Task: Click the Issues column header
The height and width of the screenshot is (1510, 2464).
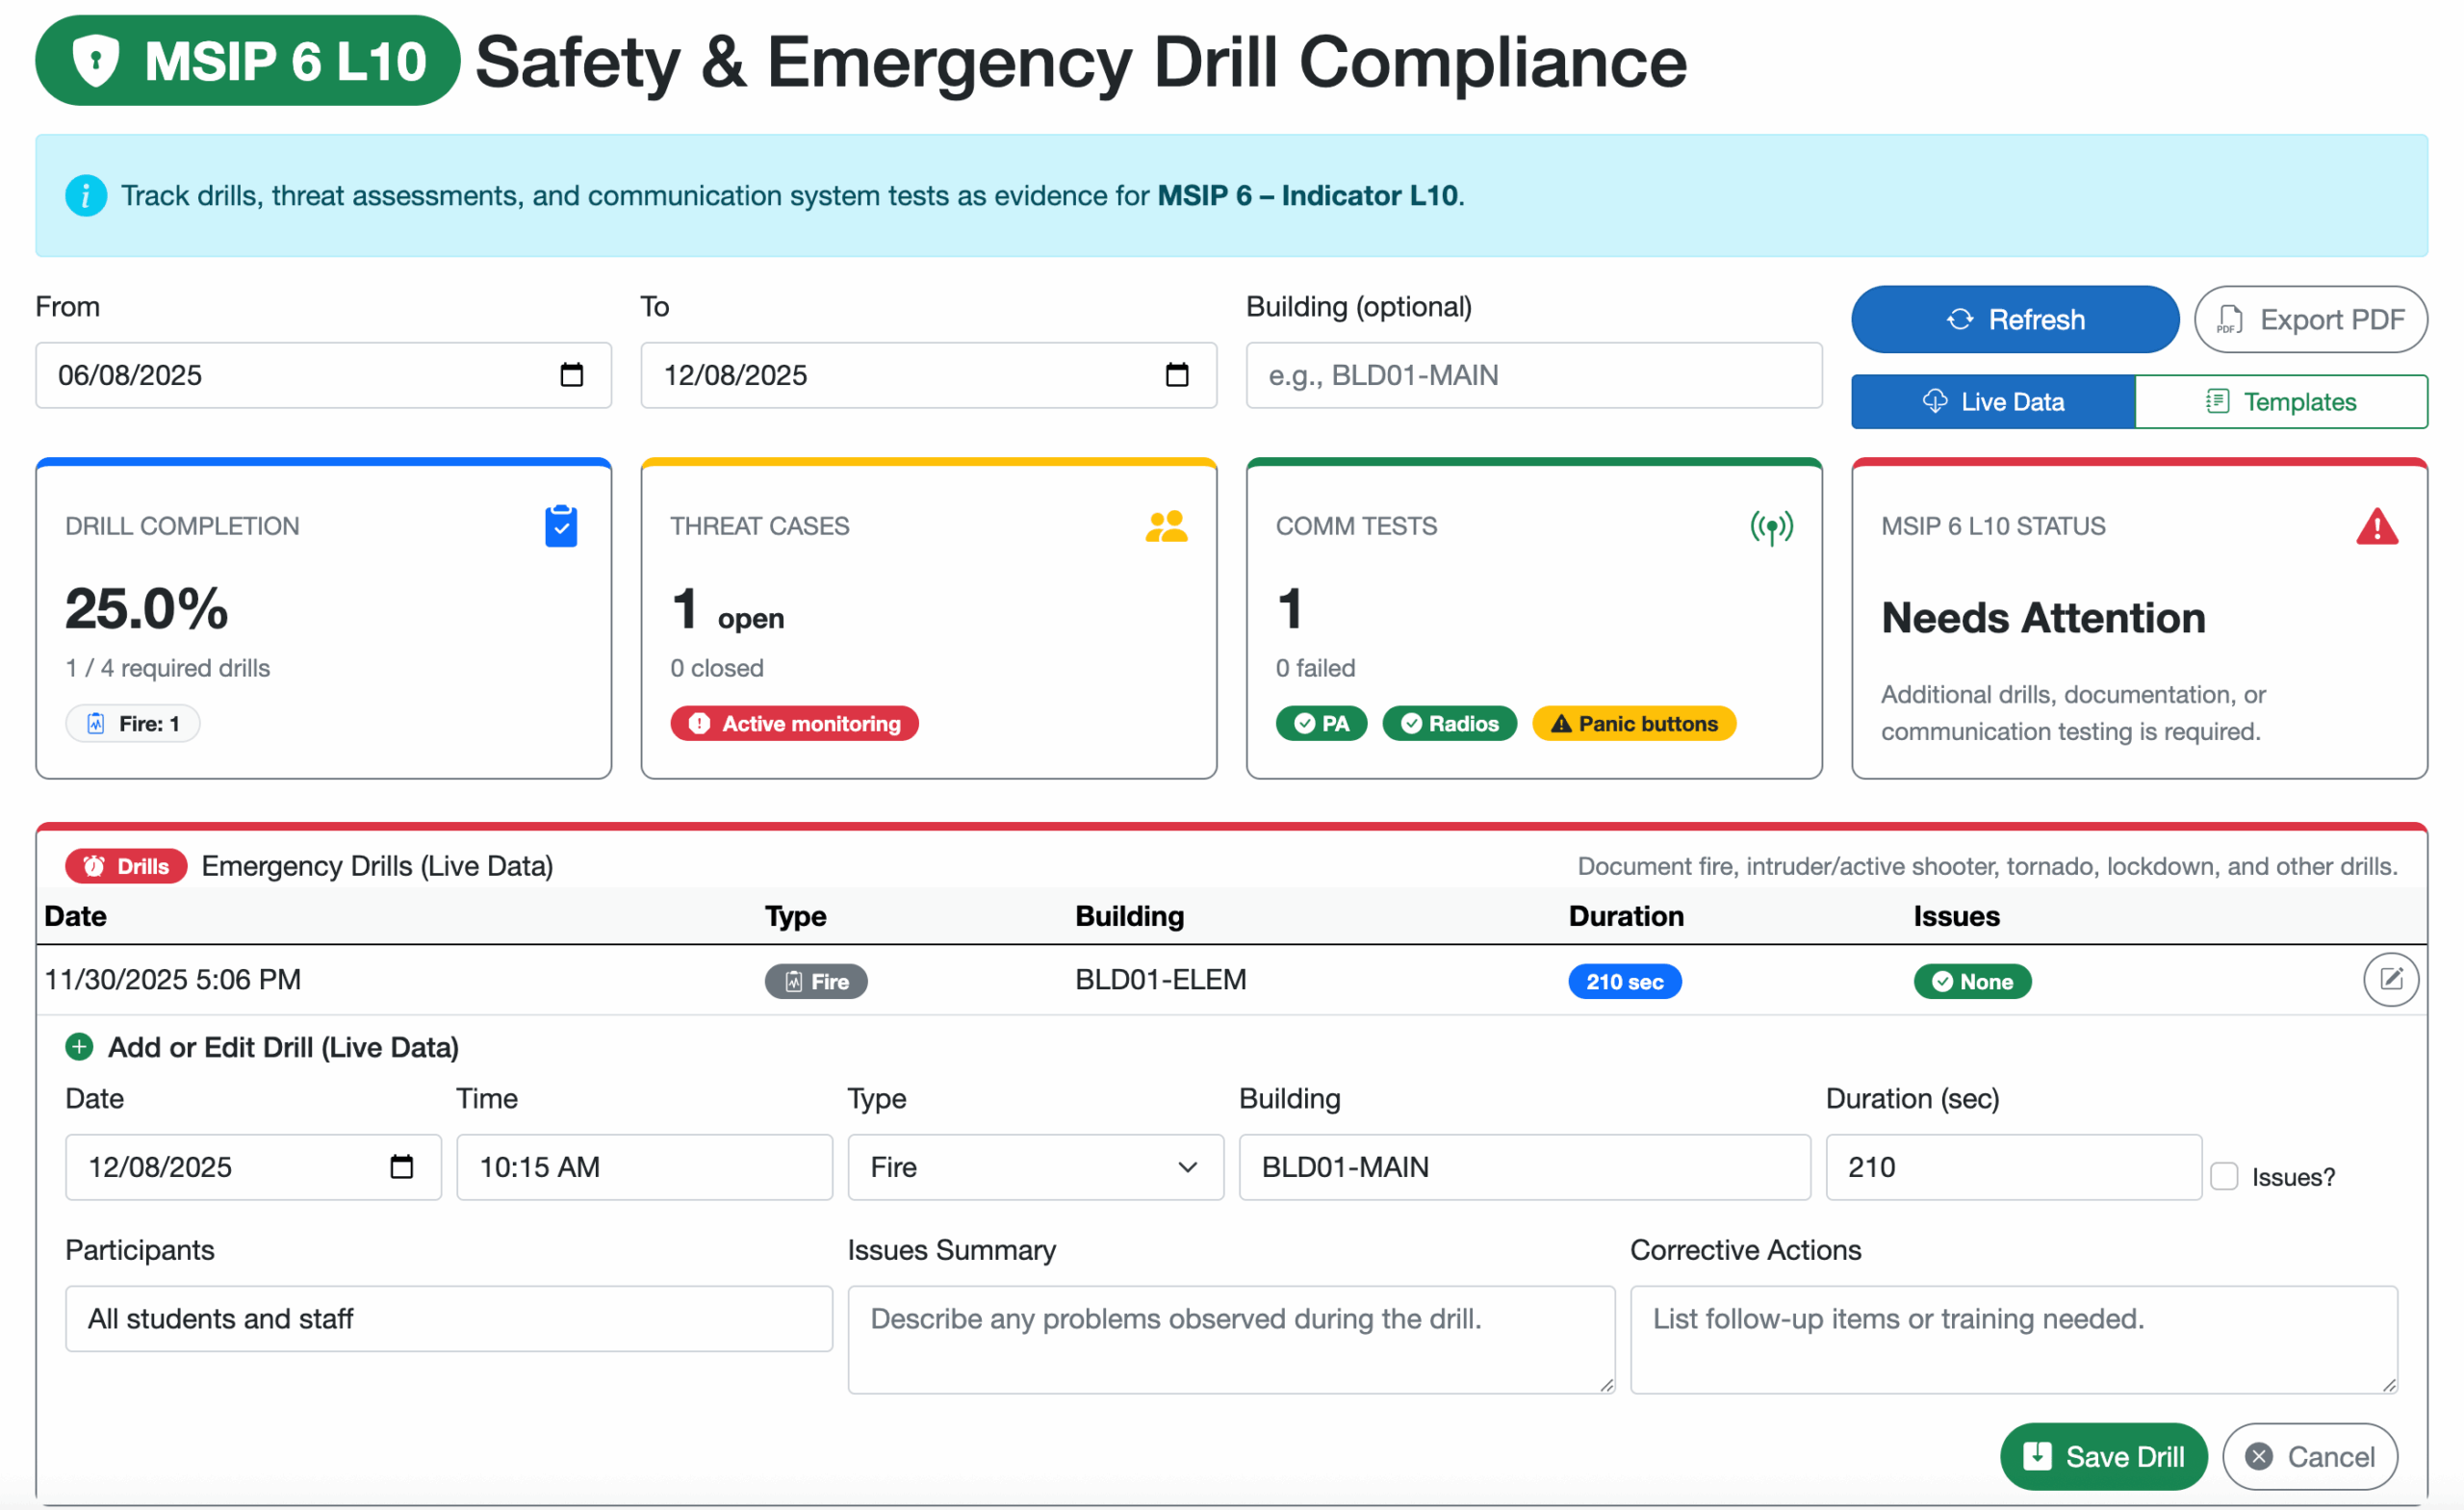Action: [1956, 916]
